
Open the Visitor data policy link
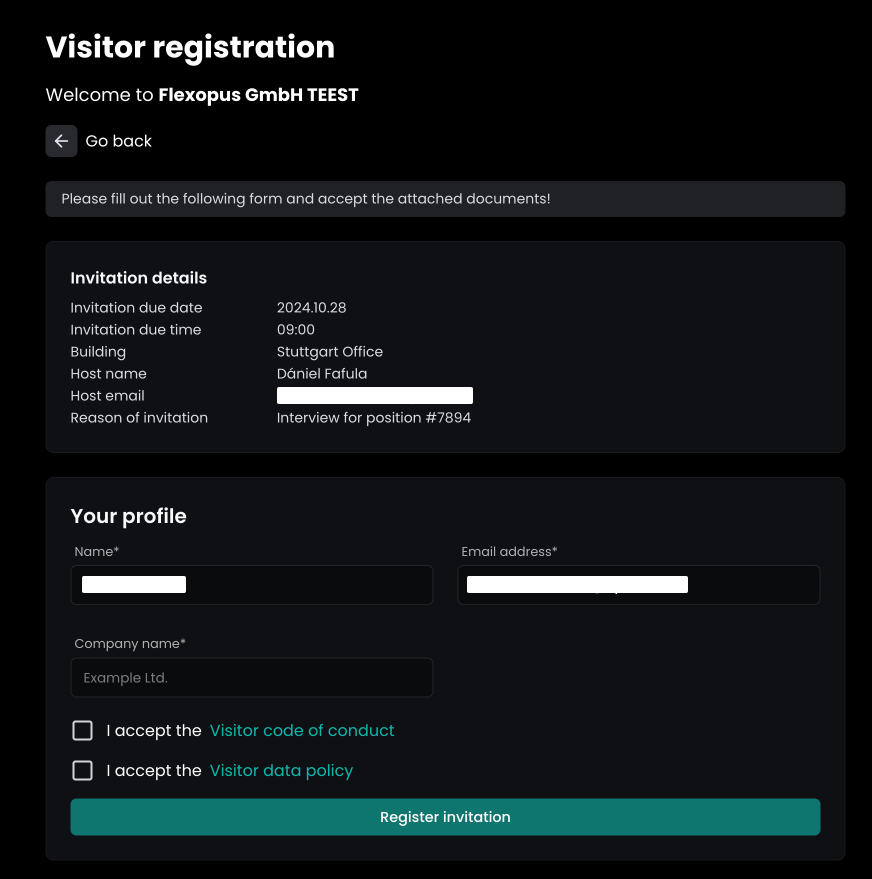coord(281,771)
